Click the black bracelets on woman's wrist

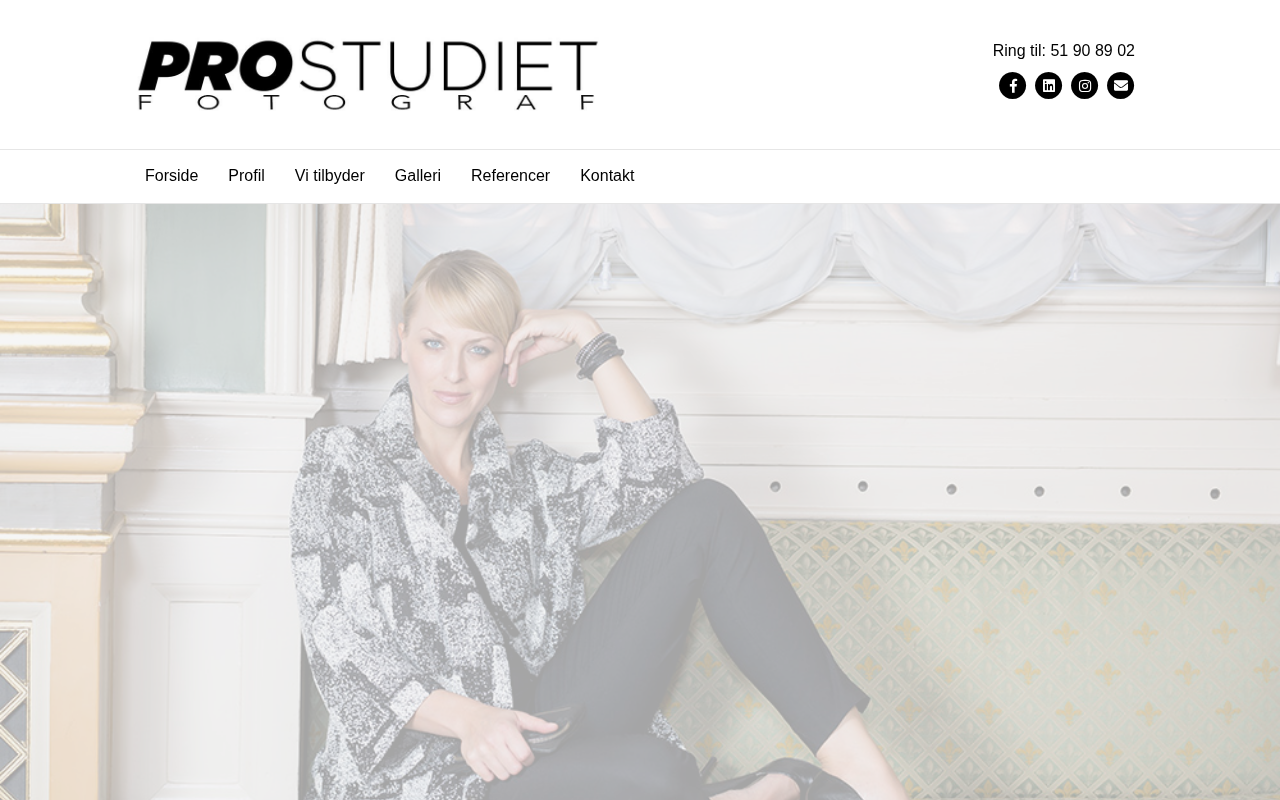pyautogui.click(x=598, y=356)
